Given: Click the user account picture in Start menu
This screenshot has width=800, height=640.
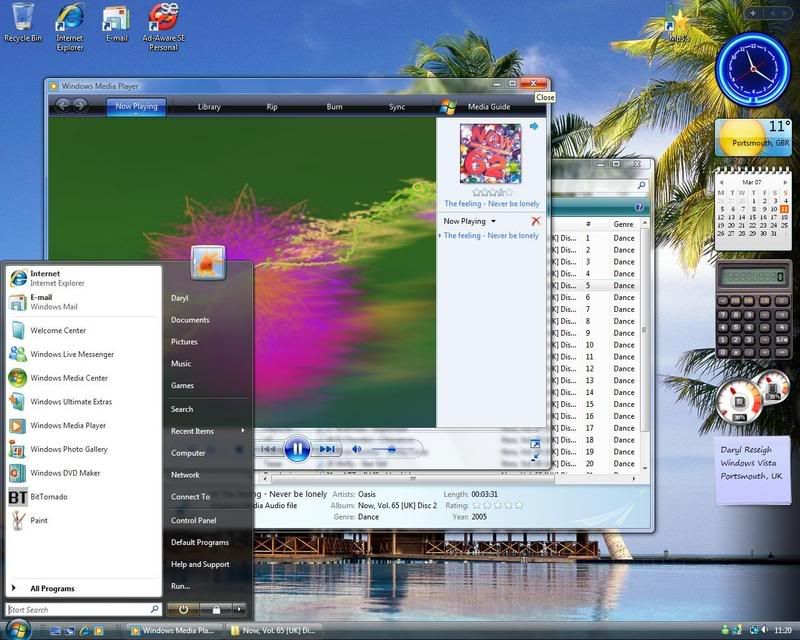Looking at the screenshot, I should tap(208, 263).
